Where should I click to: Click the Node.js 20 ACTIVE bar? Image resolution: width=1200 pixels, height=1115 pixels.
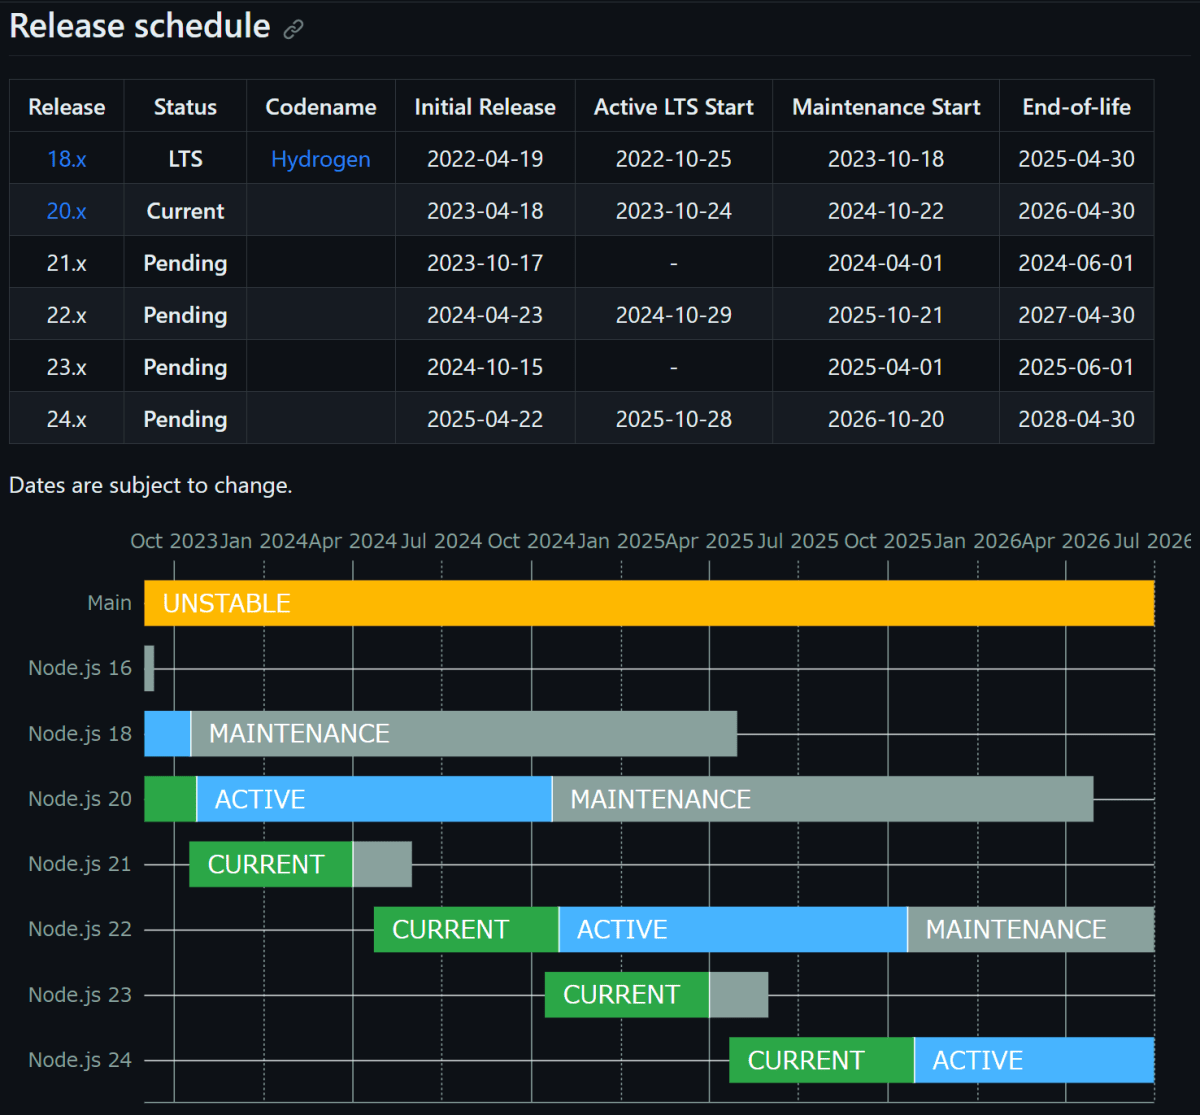[x=374, y=799]
